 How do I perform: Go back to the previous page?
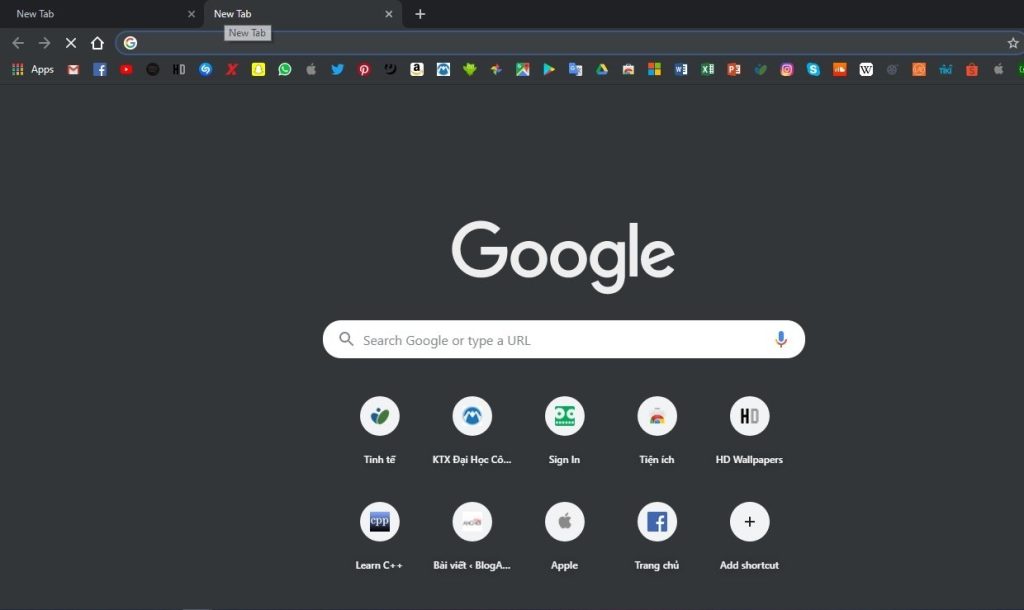pyautogui.click(x=18, y=43)
